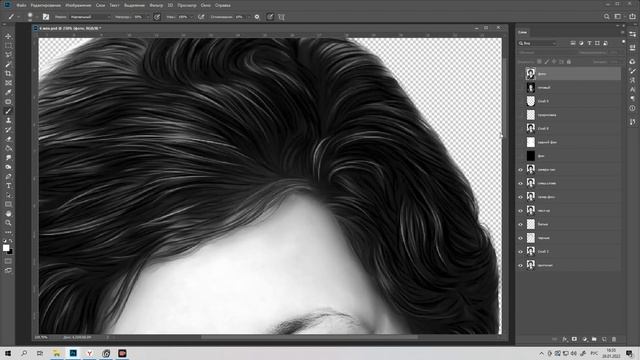The width and height of the screenshot is (640, 360).
Task: Open the tool preset picker arrow
Action: coord(18,17)
